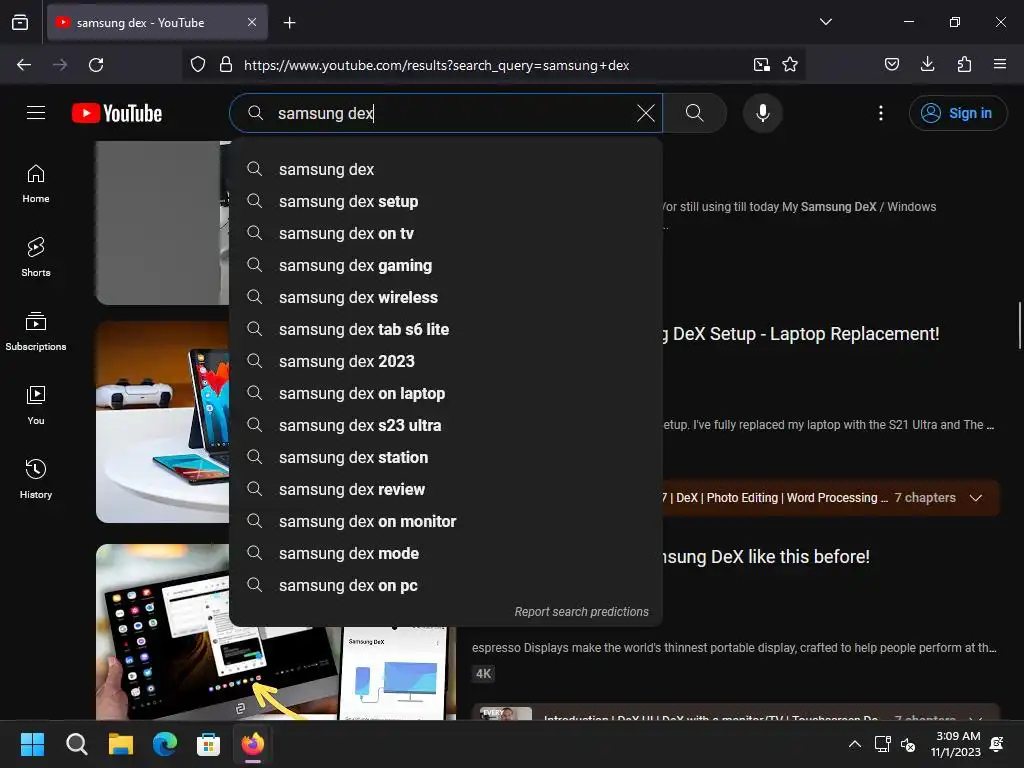Viewport: 1024px width, 768px height.
Task: Open Windows taskbar search
Action: click(76, 744)
